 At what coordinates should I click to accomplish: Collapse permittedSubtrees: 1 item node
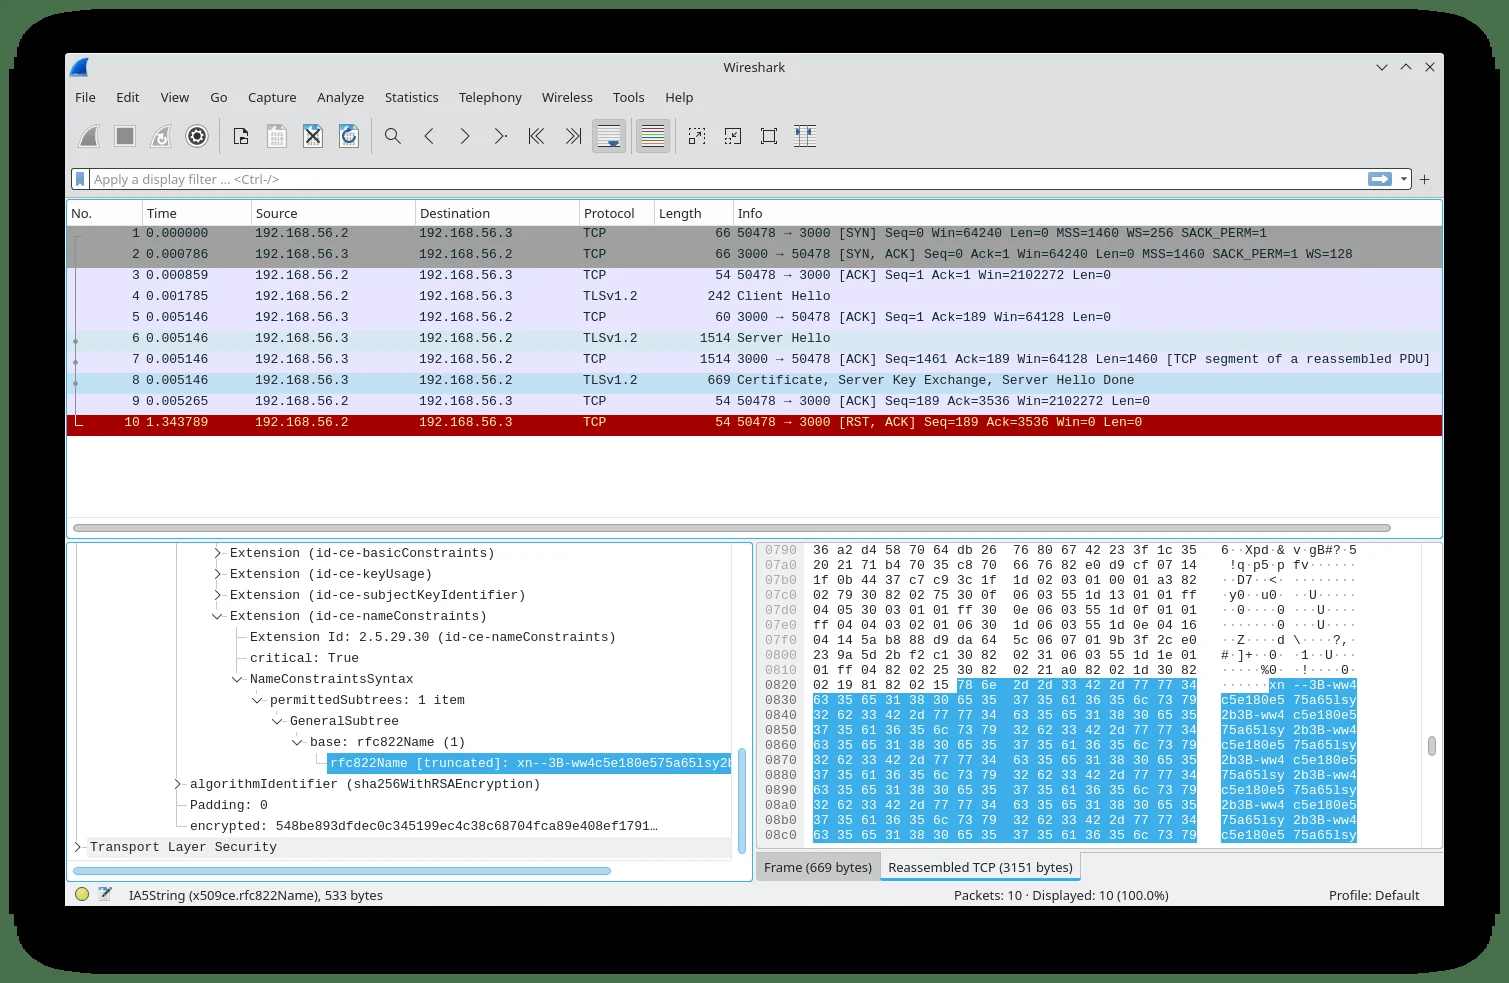258,700
